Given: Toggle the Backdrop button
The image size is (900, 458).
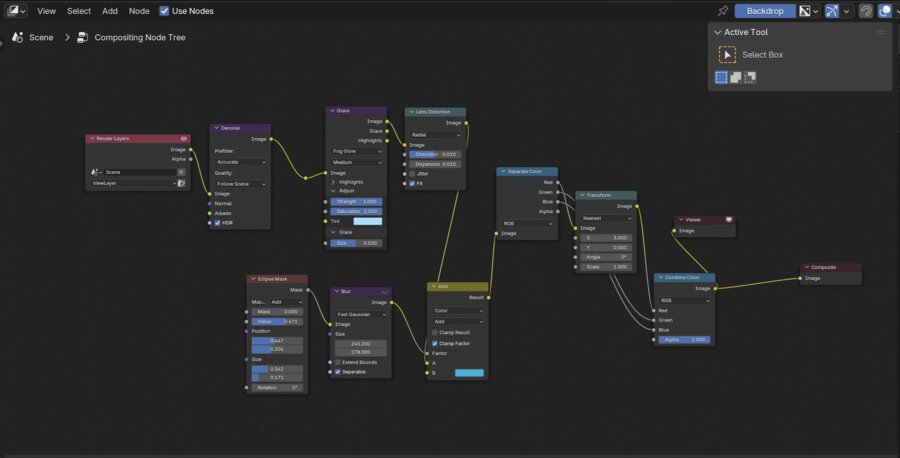Looking at the screenshot, I should (x=765, y=11).
